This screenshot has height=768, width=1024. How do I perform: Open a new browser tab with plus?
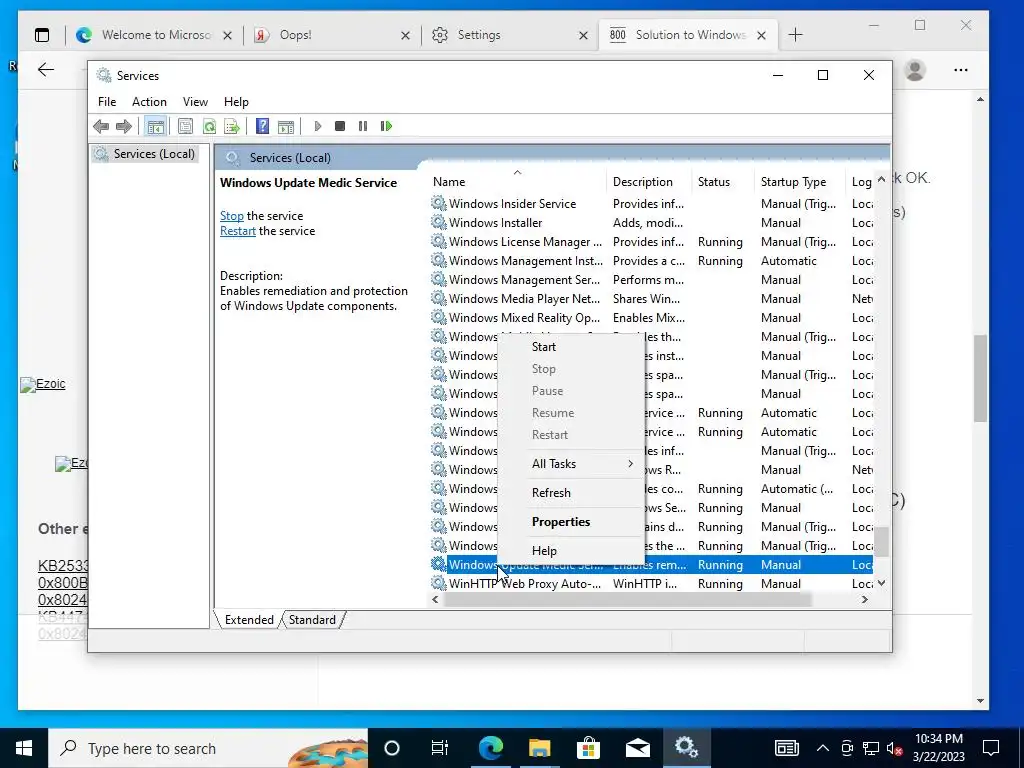pos(795,35)
